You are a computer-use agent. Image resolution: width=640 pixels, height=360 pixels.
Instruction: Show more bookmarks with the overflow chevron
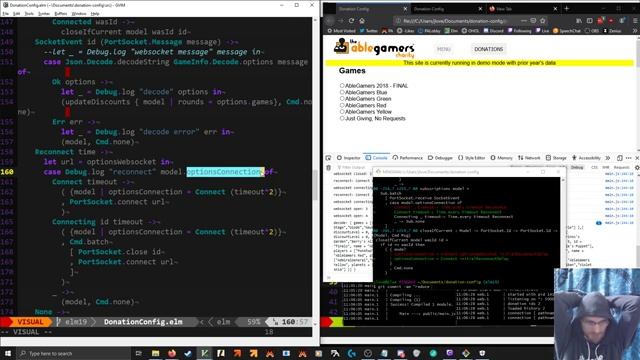point(635,31)
